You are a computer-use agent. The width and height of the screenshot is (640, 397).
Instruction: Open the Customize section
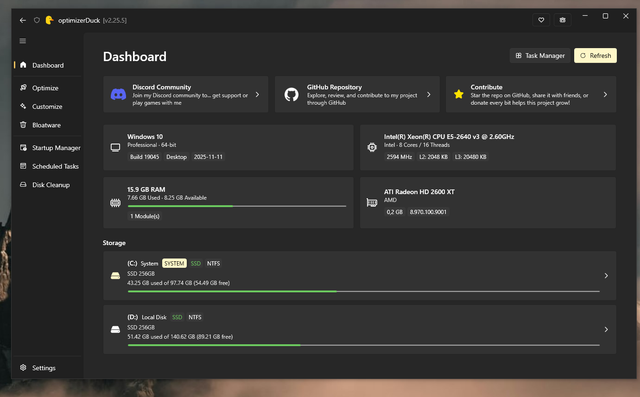point(48,106)
